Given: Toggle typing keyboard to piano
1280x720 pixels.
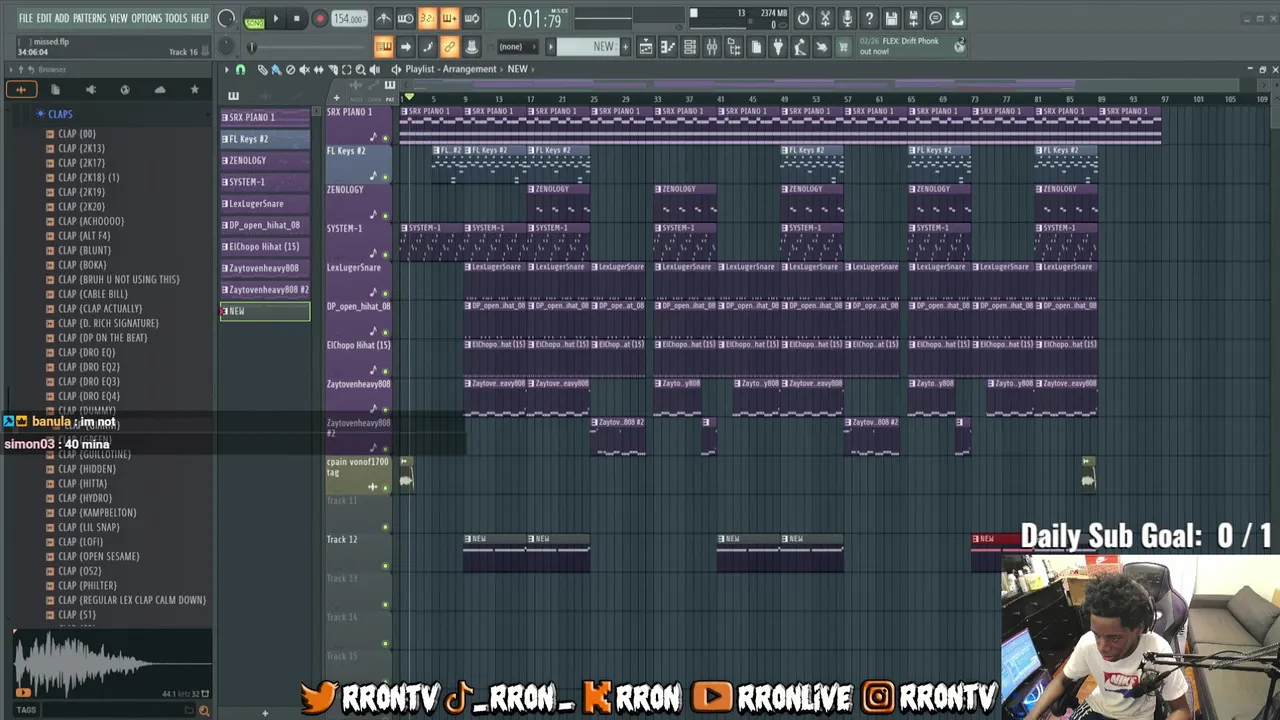Looking at the screenshot, I should click(x=384, y=47).
